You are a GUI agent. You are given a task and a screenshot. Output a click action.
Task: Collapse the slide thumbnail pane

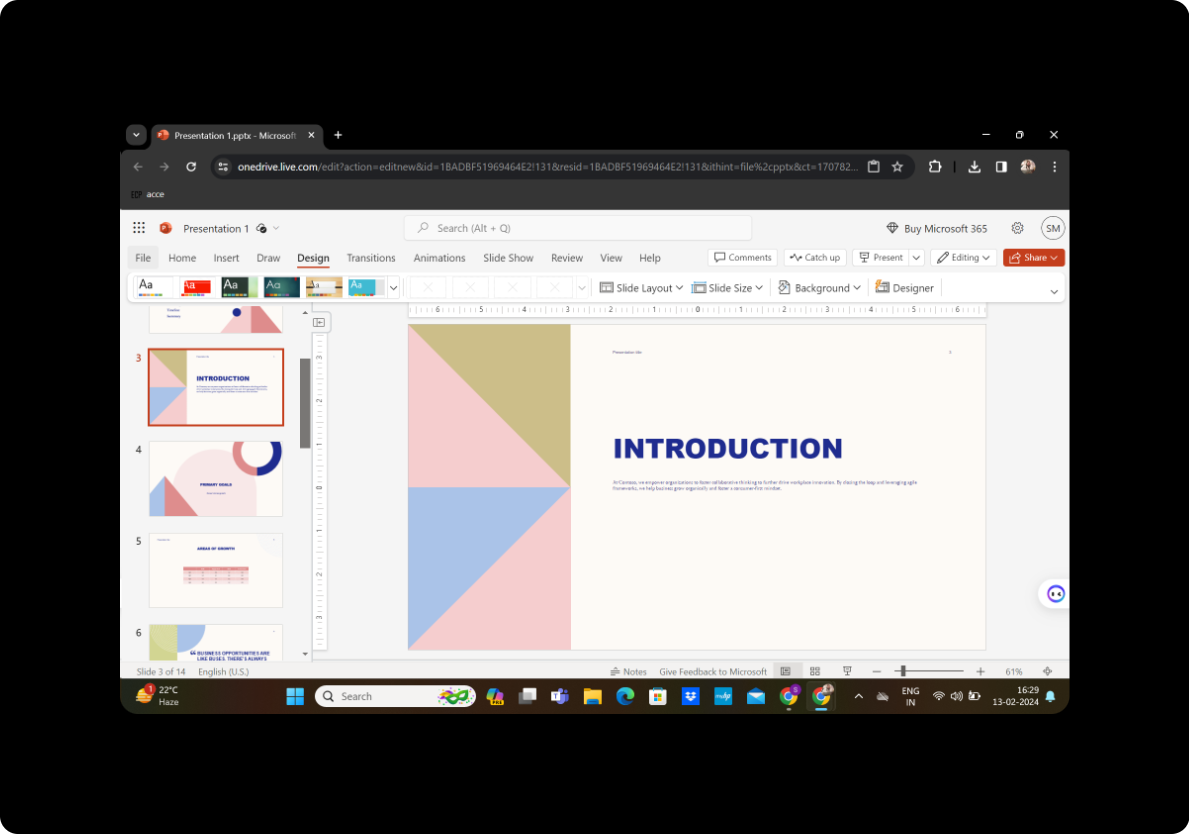point(319,322)
